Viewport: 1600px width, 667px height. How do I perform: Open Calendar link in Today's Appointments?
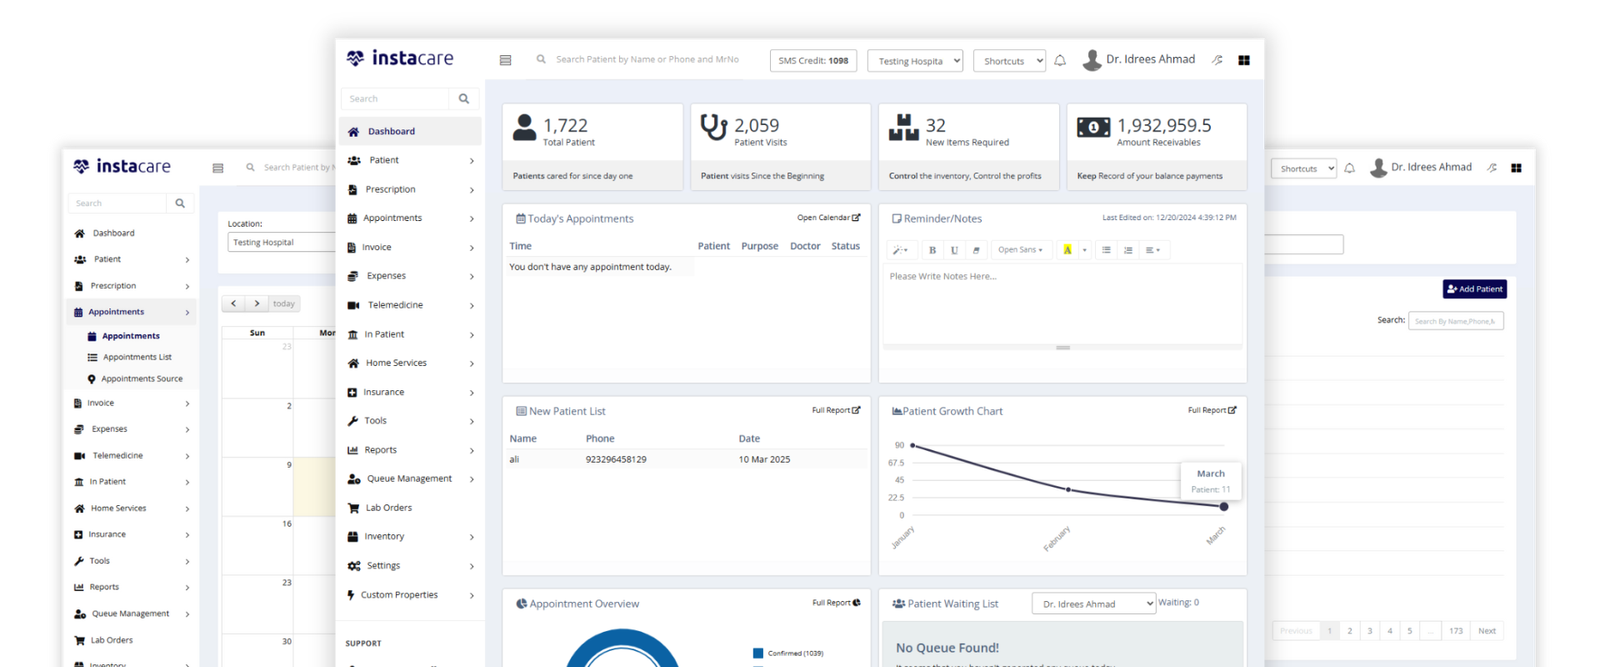828,218
